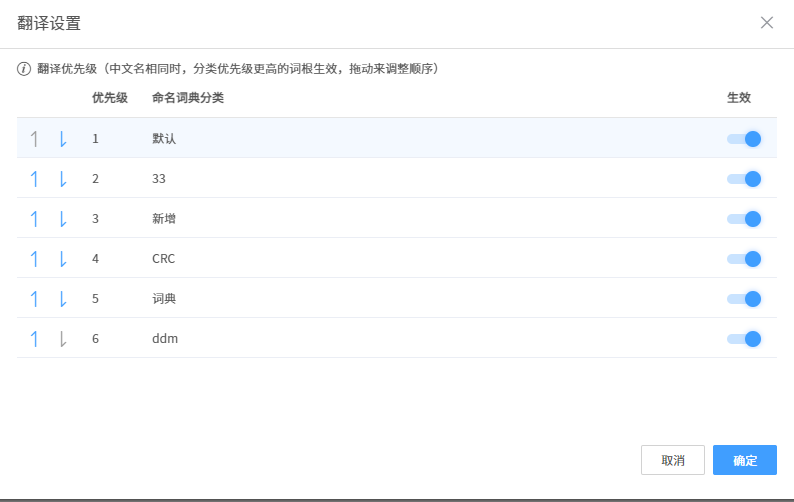The height and width of the screenshot is (502, 794).
Task: Click priority number 6 in ddm row
Action: pyautogui.click(x=95, y=338)
